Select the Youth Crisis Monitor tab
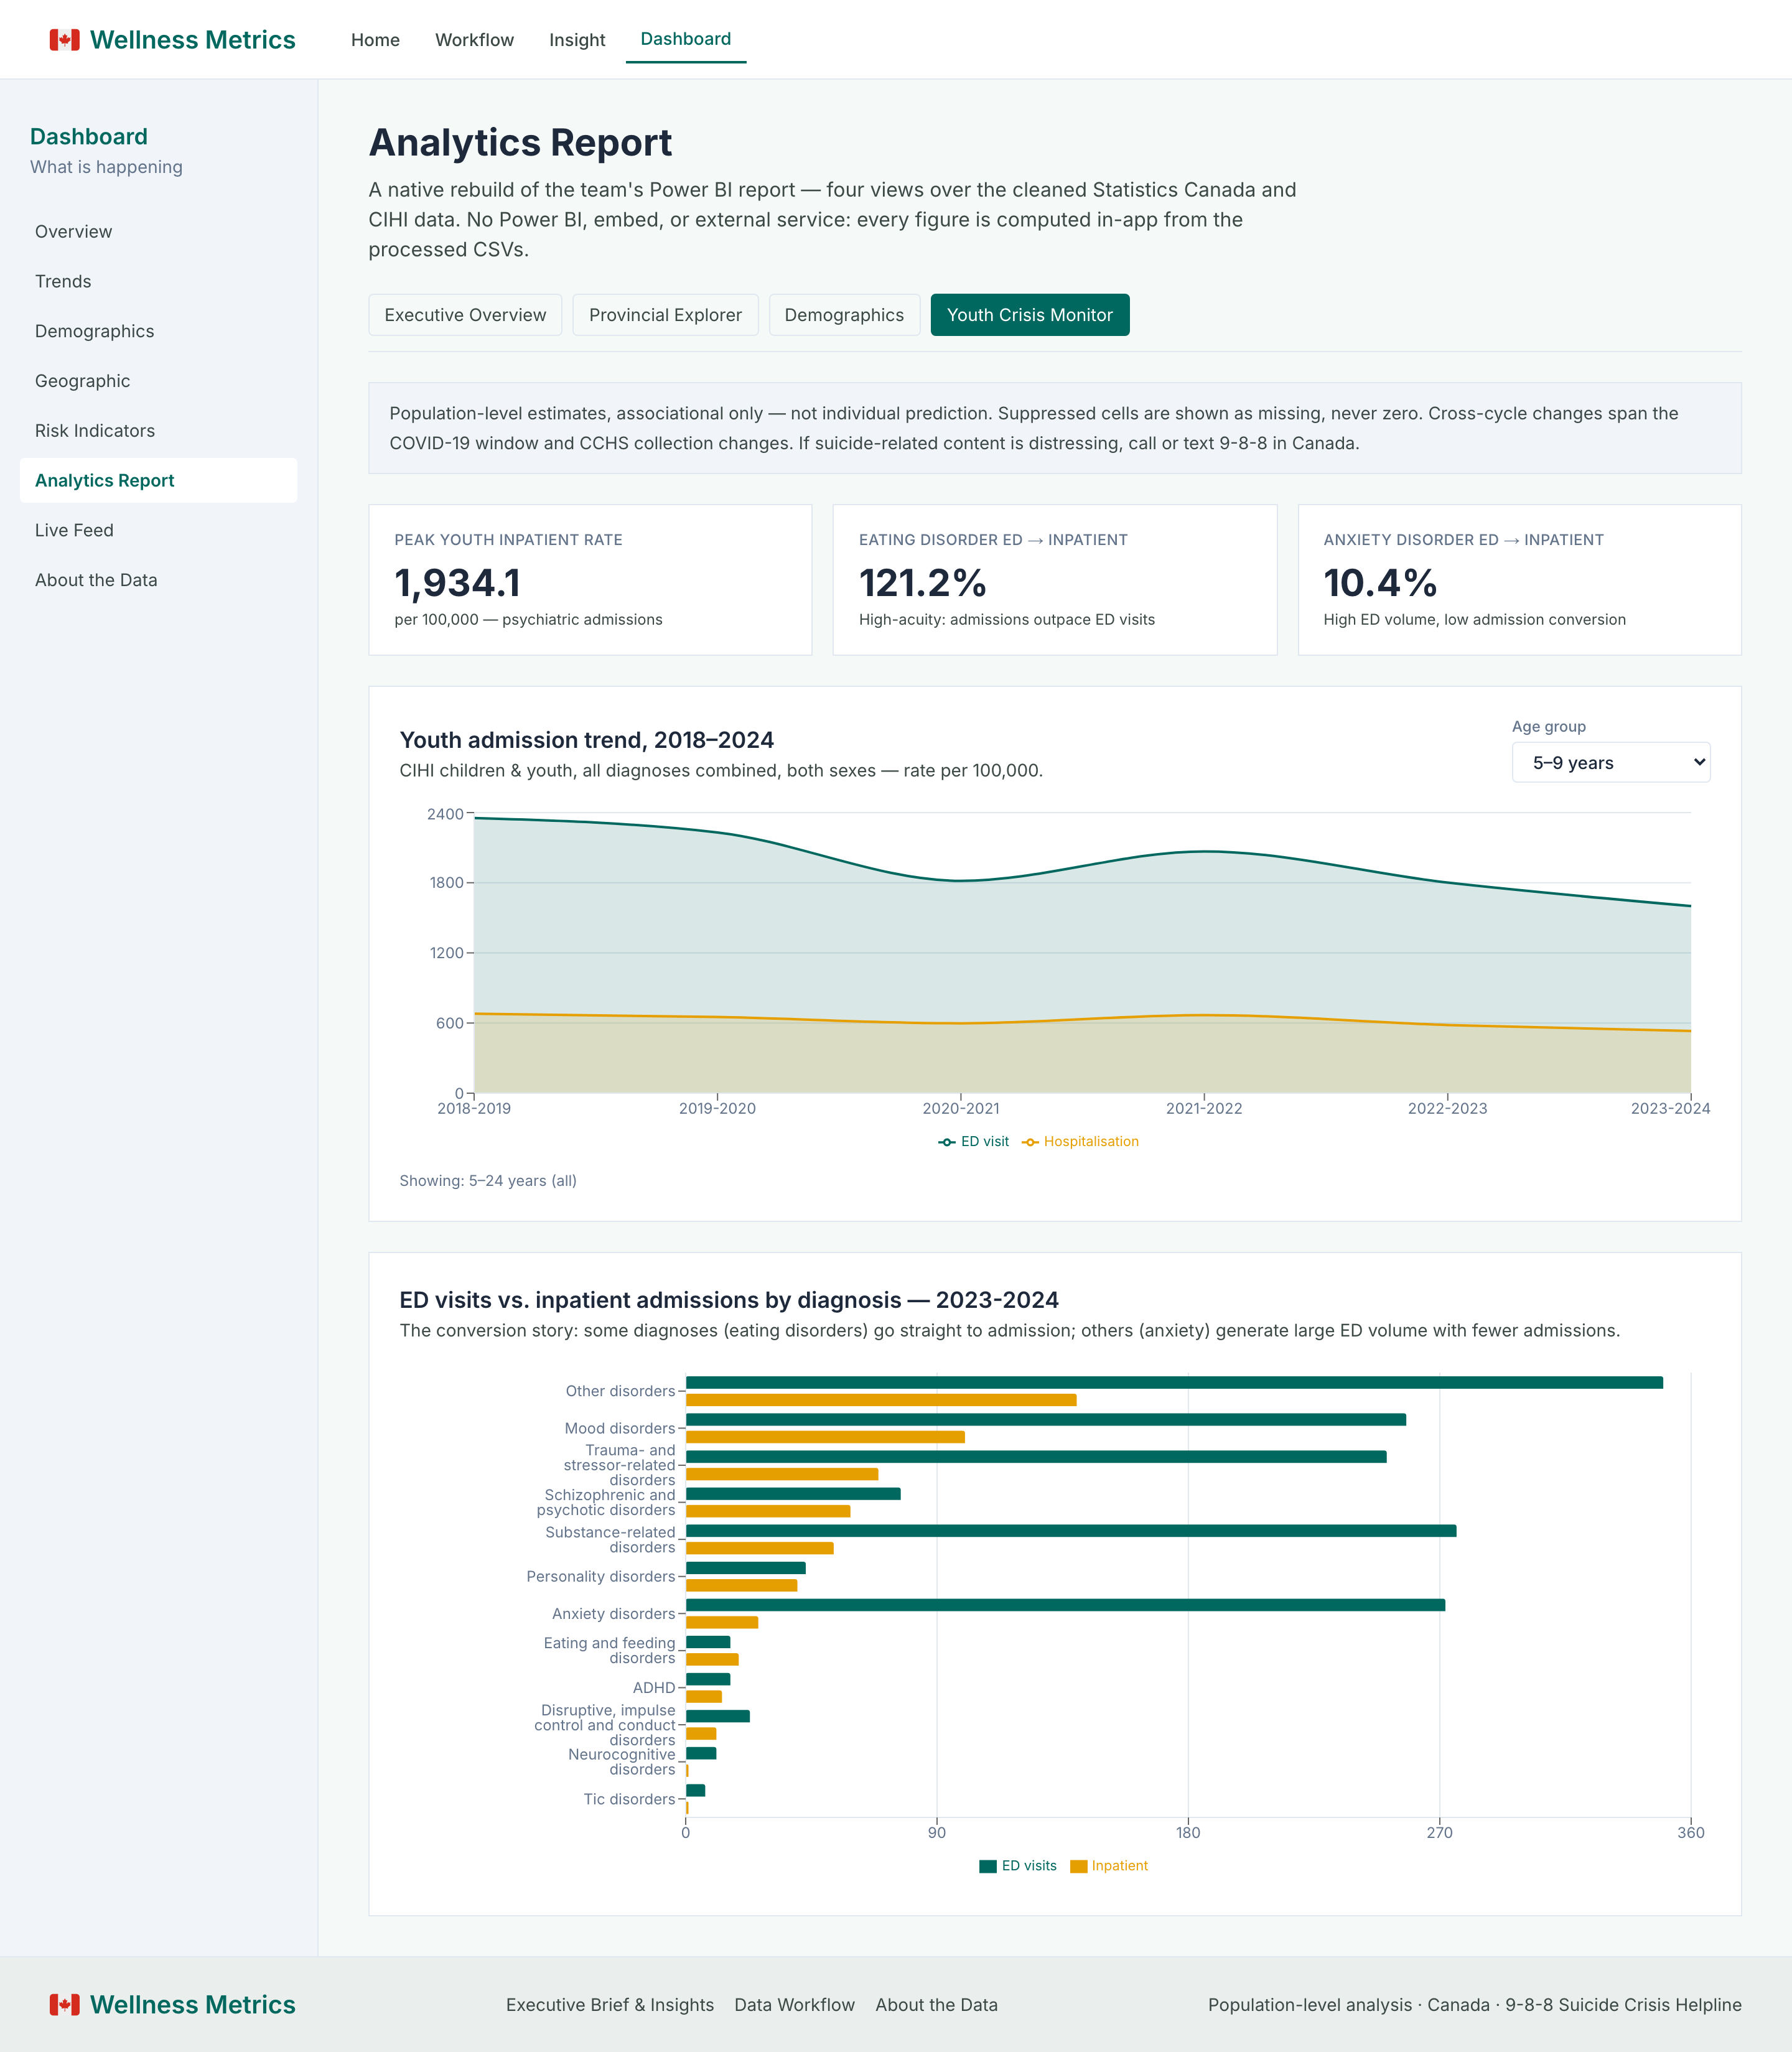Viewport: 1792px width, 2052px height. [x=1030, y=315]
